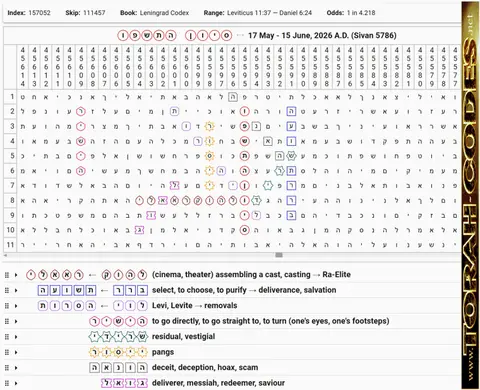Click 'deliverer, messiah, redeemer, saviour' description
The width and height of the screenshot is (480, 390).
click(x=218, y=383)
